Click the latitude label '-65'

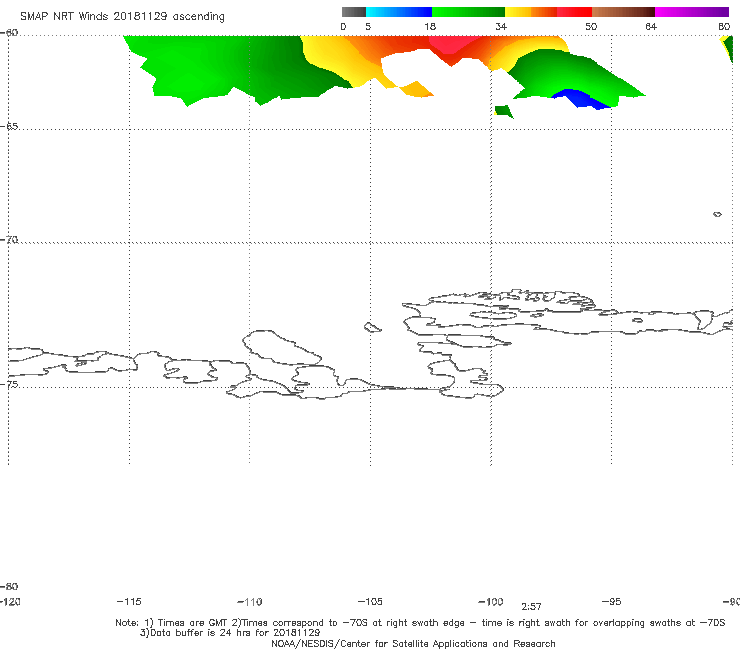pos(9,127)
